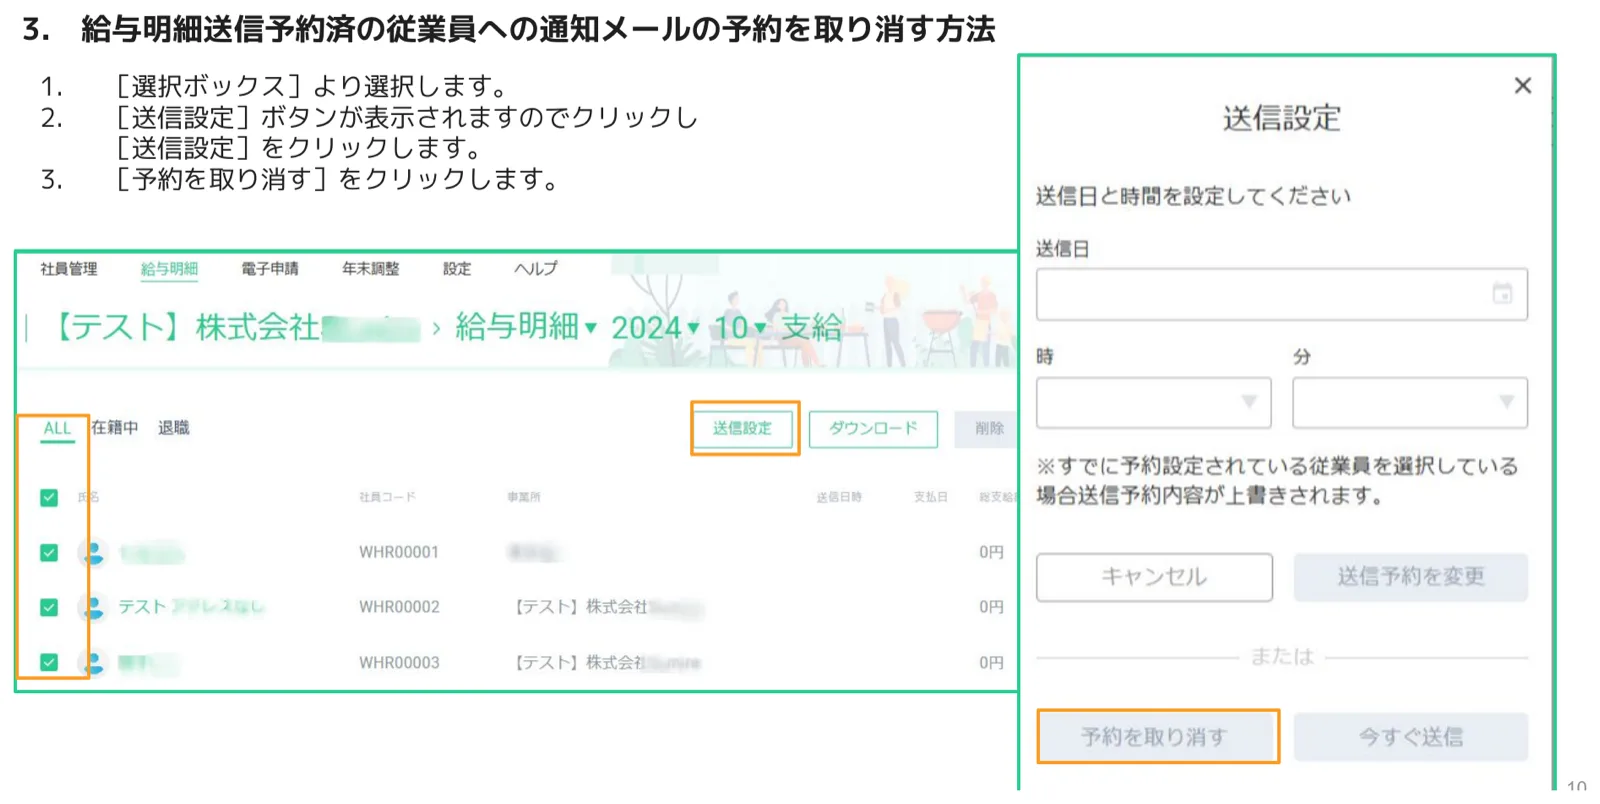Image resolution: width=1600 pixels, height=804 pixels.
Task: Click the 送信予約を変更 button
Action: (1410, 577)
